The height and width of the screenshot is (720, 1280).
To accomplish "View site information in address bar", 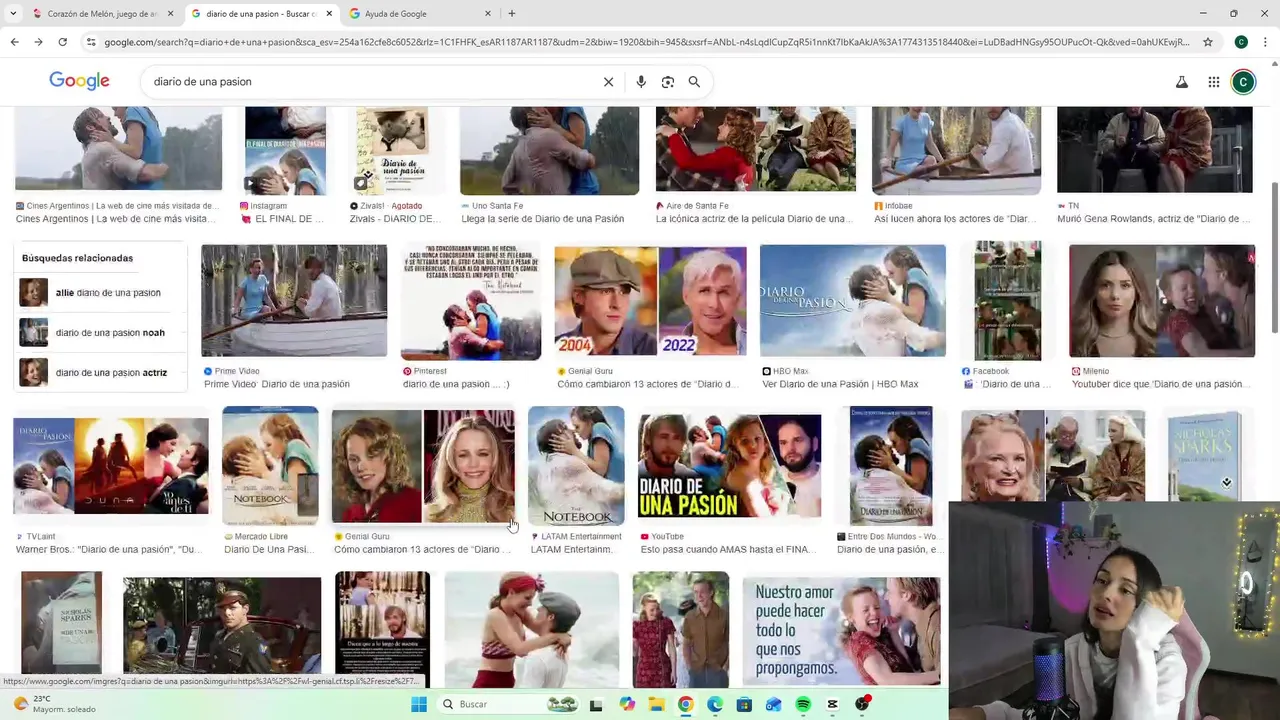I will [x=91, y=42].
